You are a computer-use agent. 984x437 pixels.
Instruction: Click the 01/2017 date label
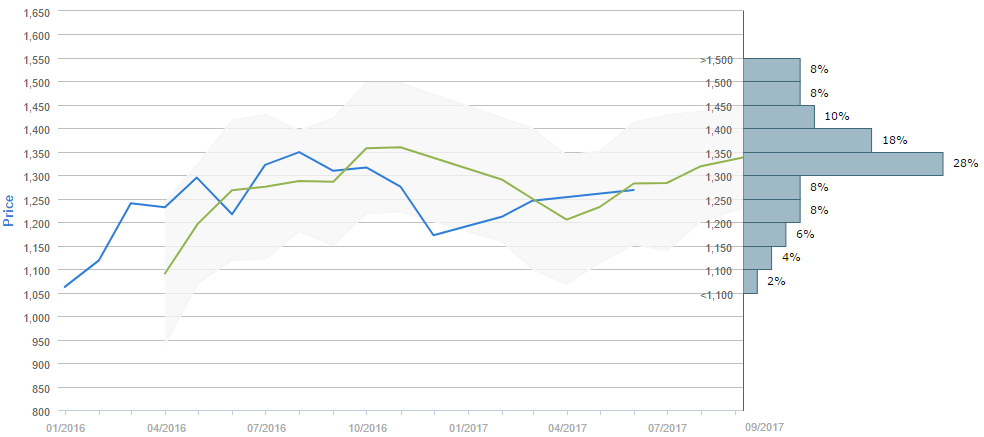click(467, 427)
